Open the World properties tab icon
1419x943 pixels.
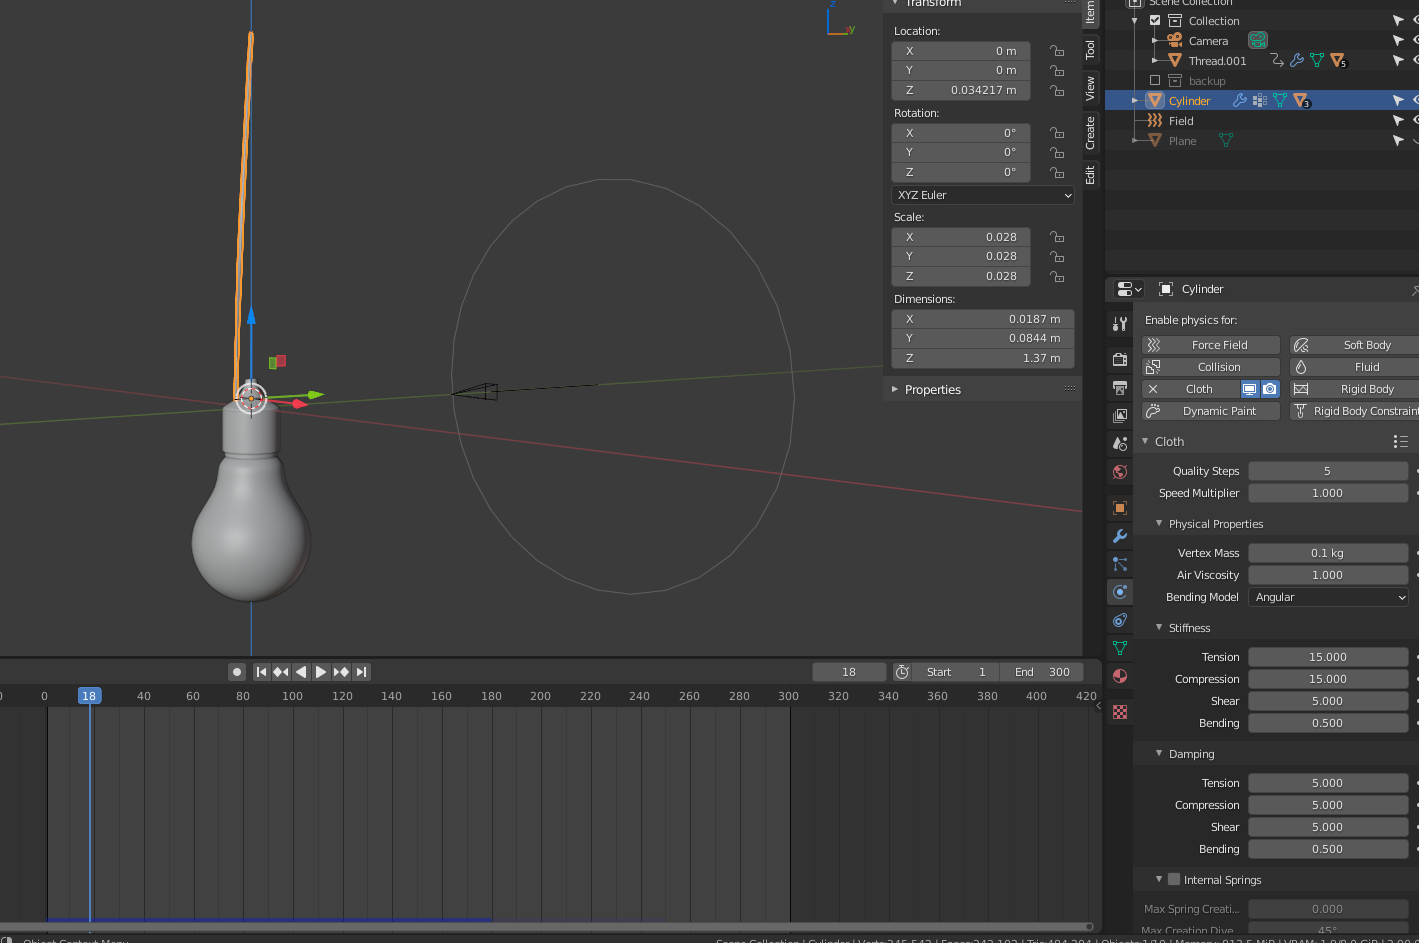(1120, 471)
